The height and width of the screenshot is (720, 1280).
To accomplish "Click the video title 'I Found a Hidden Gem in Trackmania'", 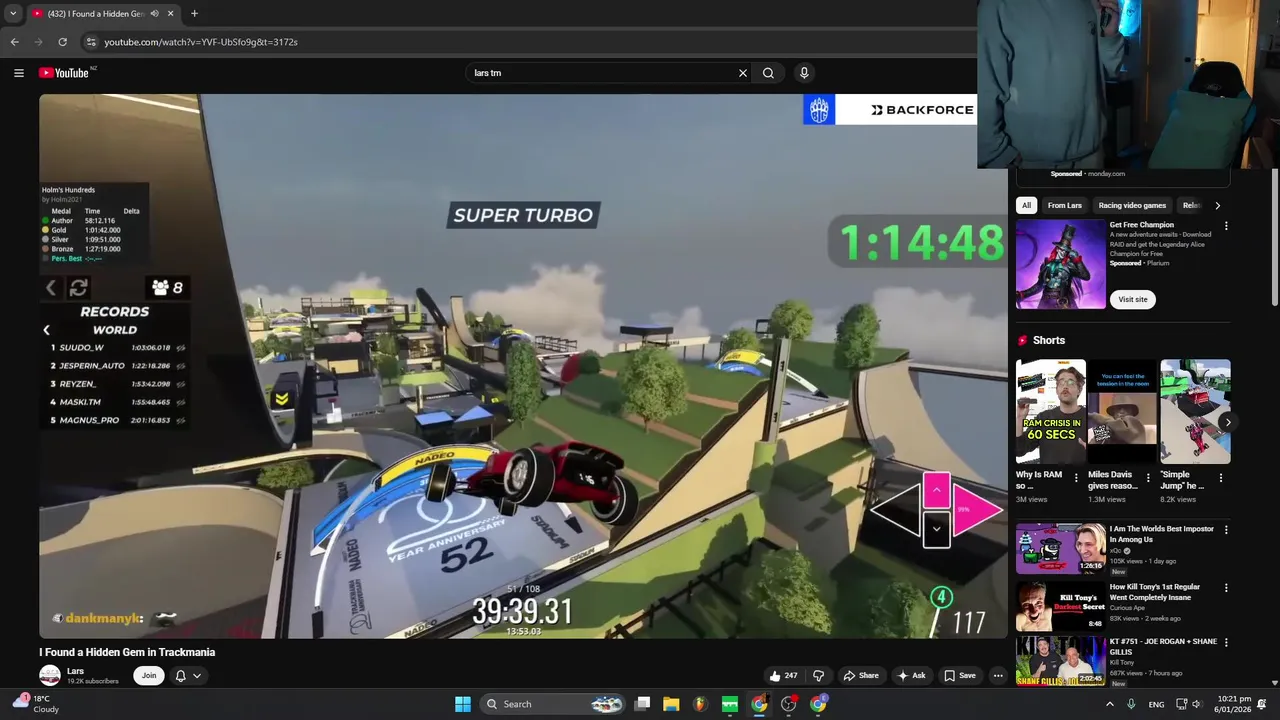I will 127,652.
